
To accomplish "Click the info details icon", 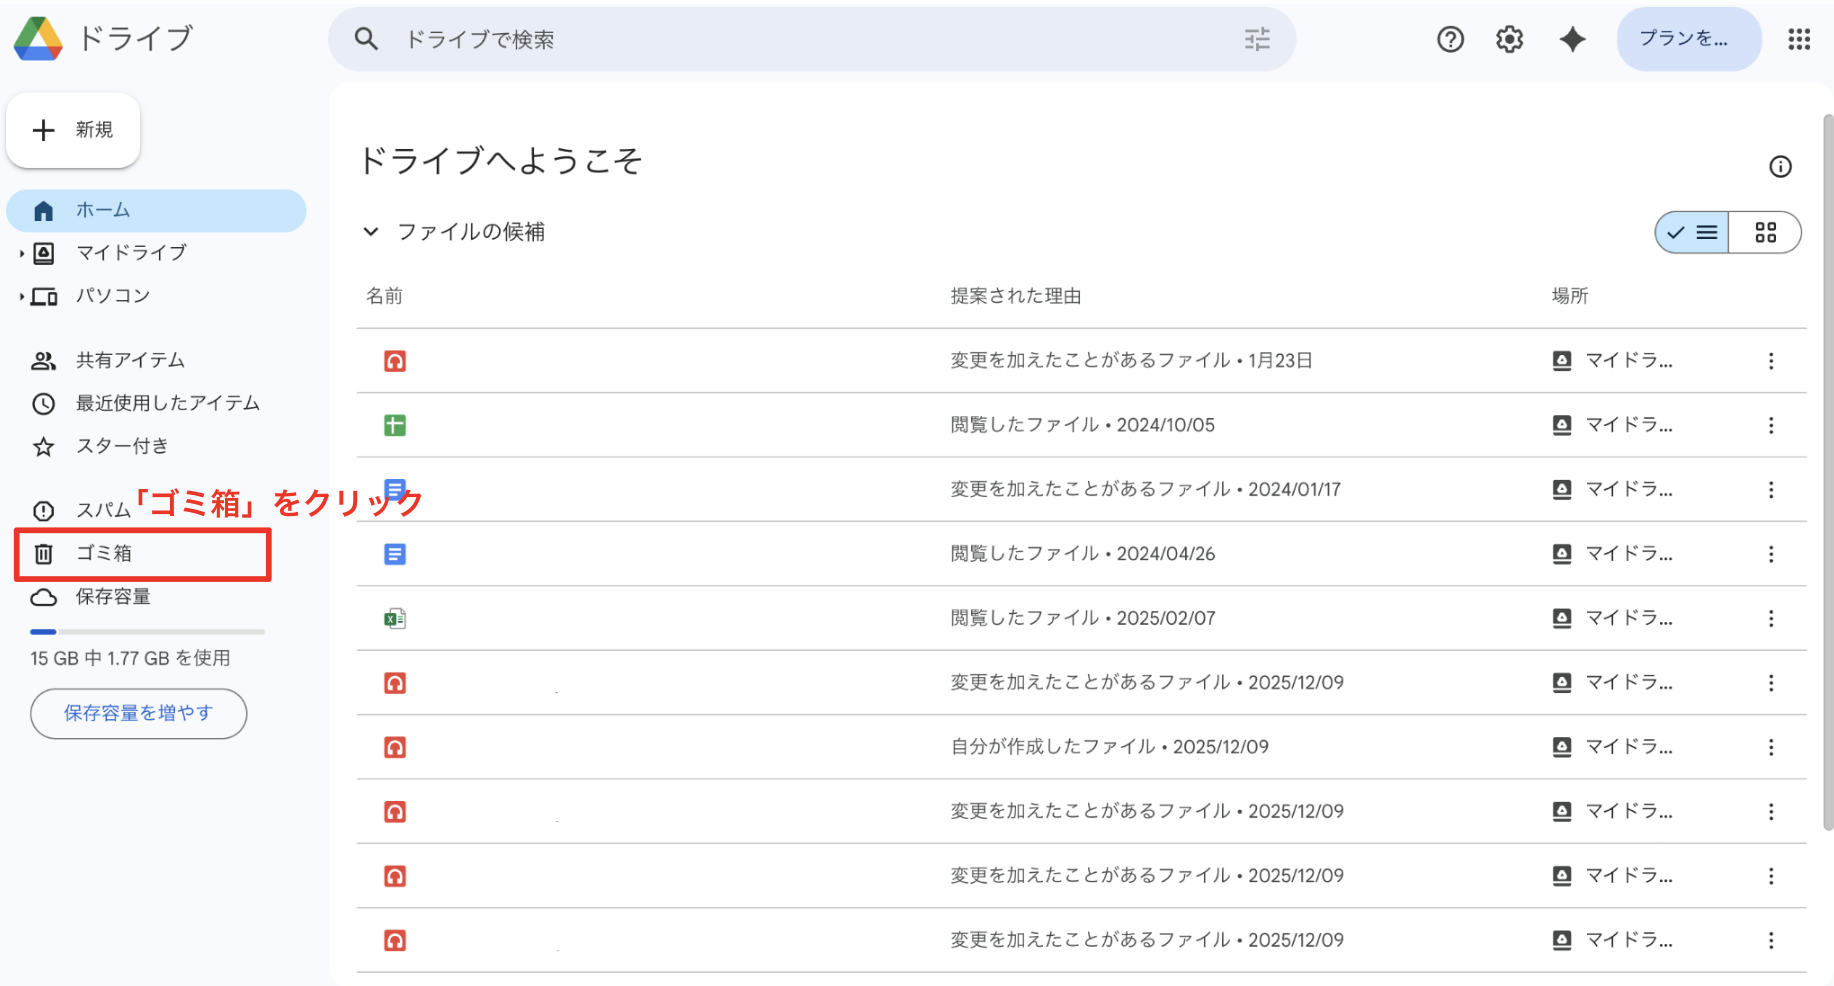I will pos(1780,167).
